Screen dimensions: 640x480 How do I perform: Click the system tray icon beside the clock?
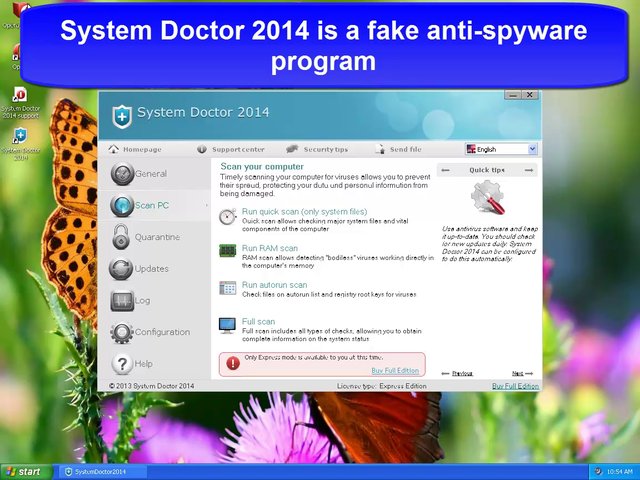pyautogui.click(x=598, y=472)
